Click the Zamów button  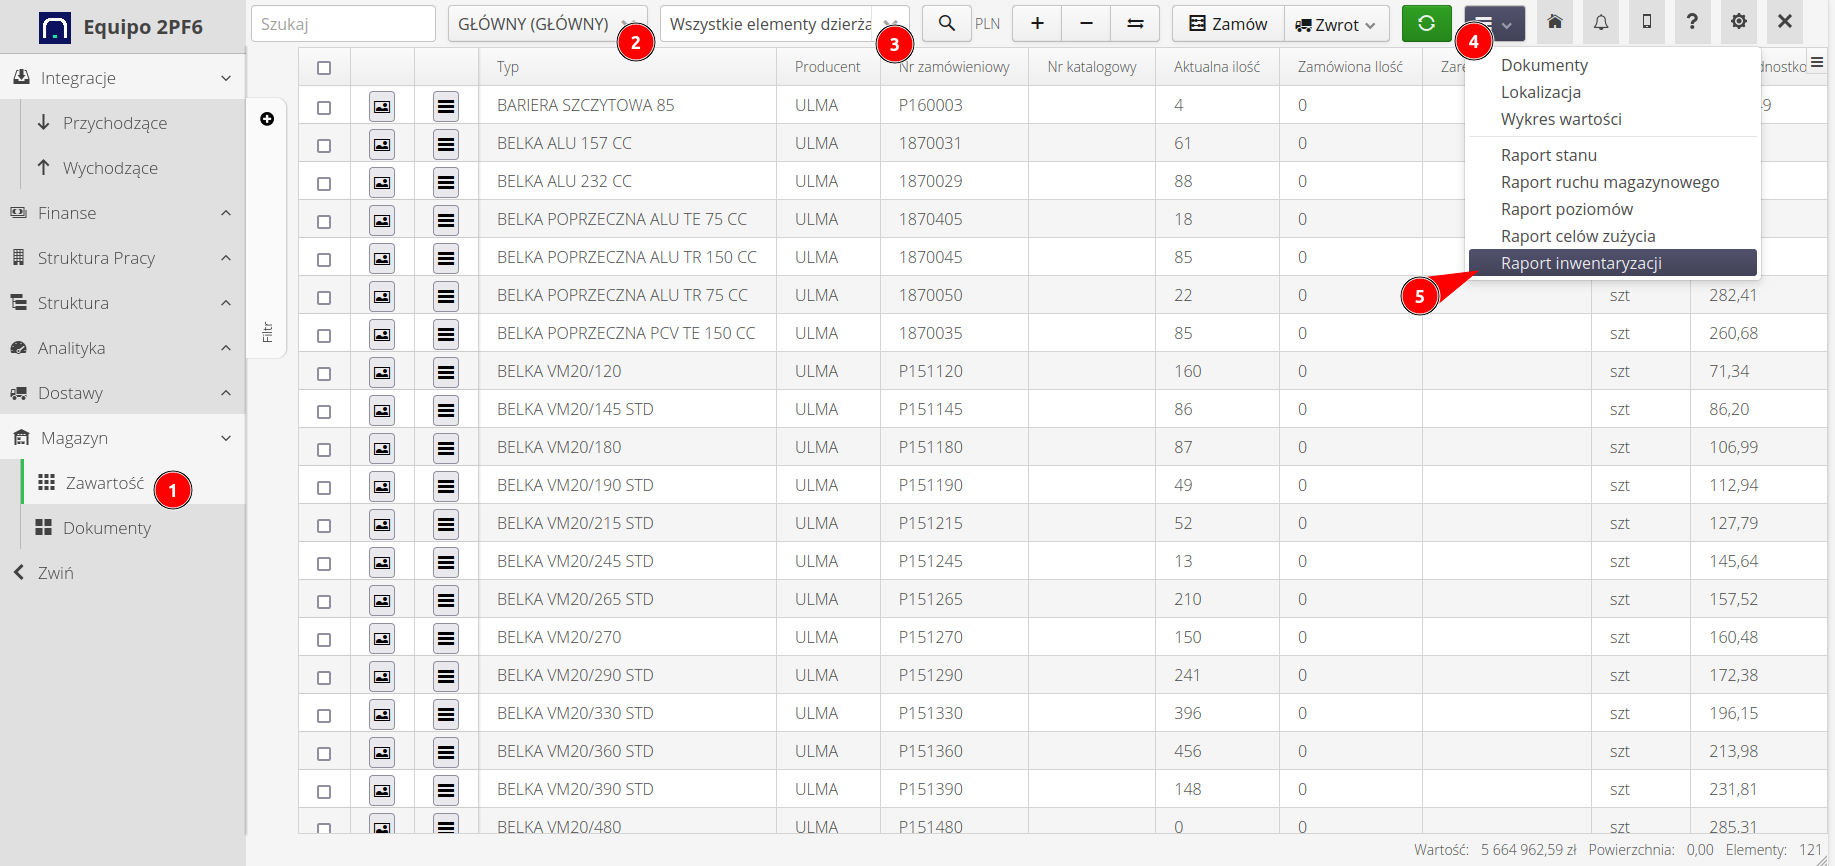point(1228,23)
